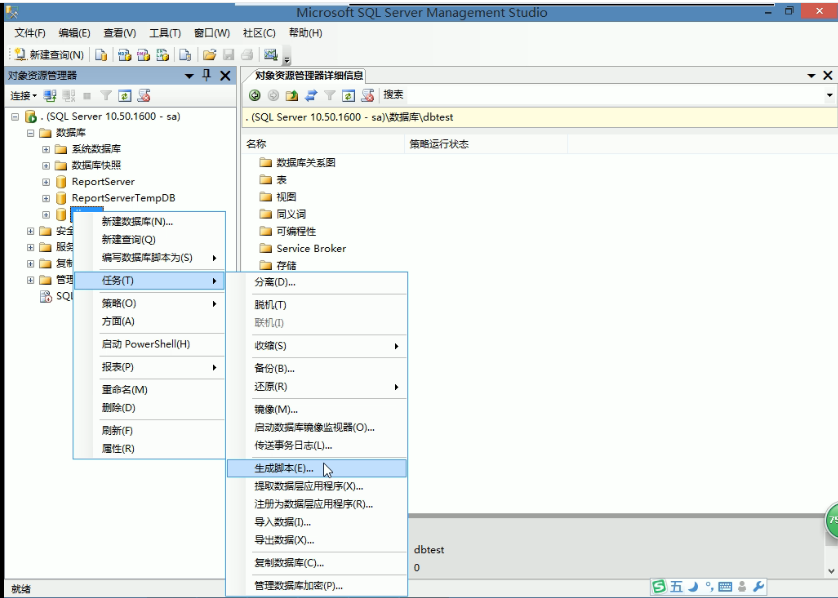Open the 工具(T) menu
Image resolution: width=838 pixels, height=598 pixels.
[165, 33]
